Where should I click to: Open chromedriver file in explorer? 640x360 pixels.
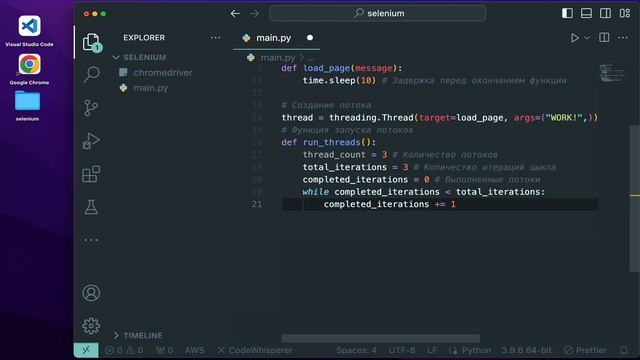coord(163,73)
